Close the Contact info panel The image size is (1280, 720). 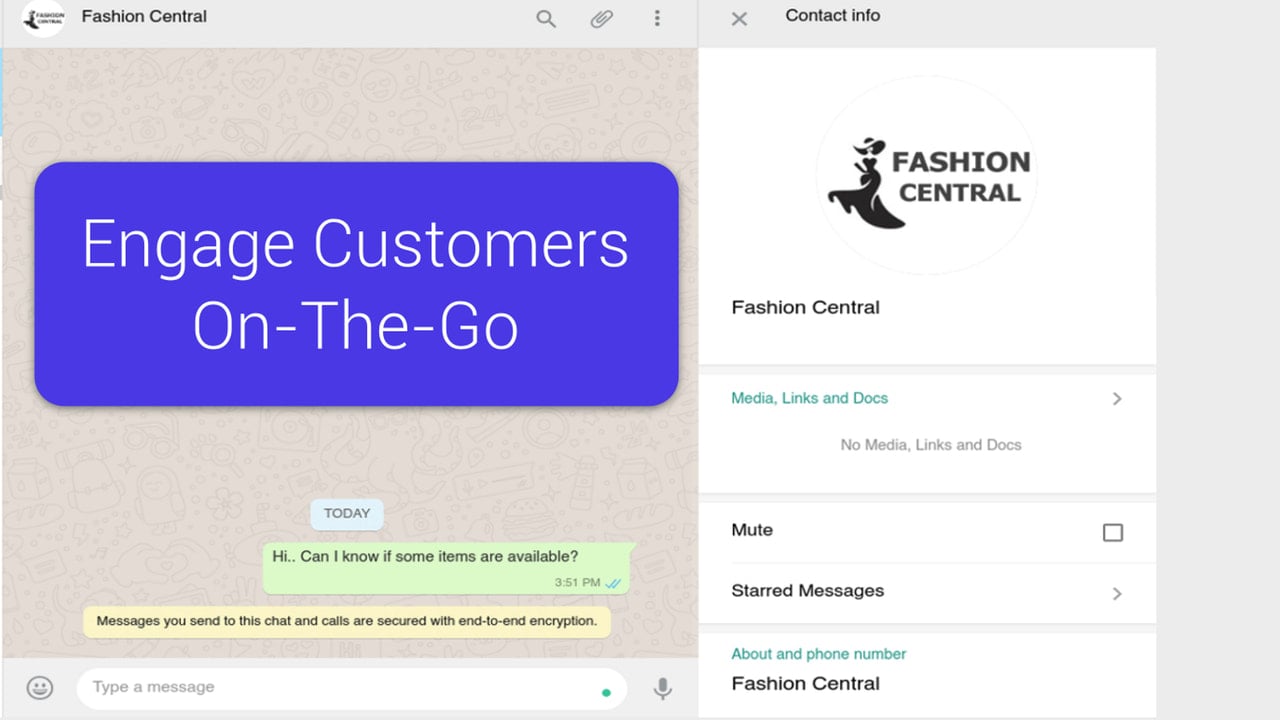click(x=739, y=18)
